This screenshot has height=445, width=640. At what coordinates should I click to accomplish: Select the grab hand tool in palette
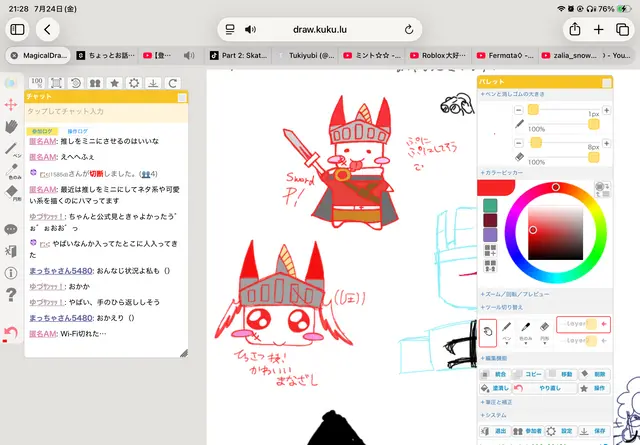click(488, 331)
